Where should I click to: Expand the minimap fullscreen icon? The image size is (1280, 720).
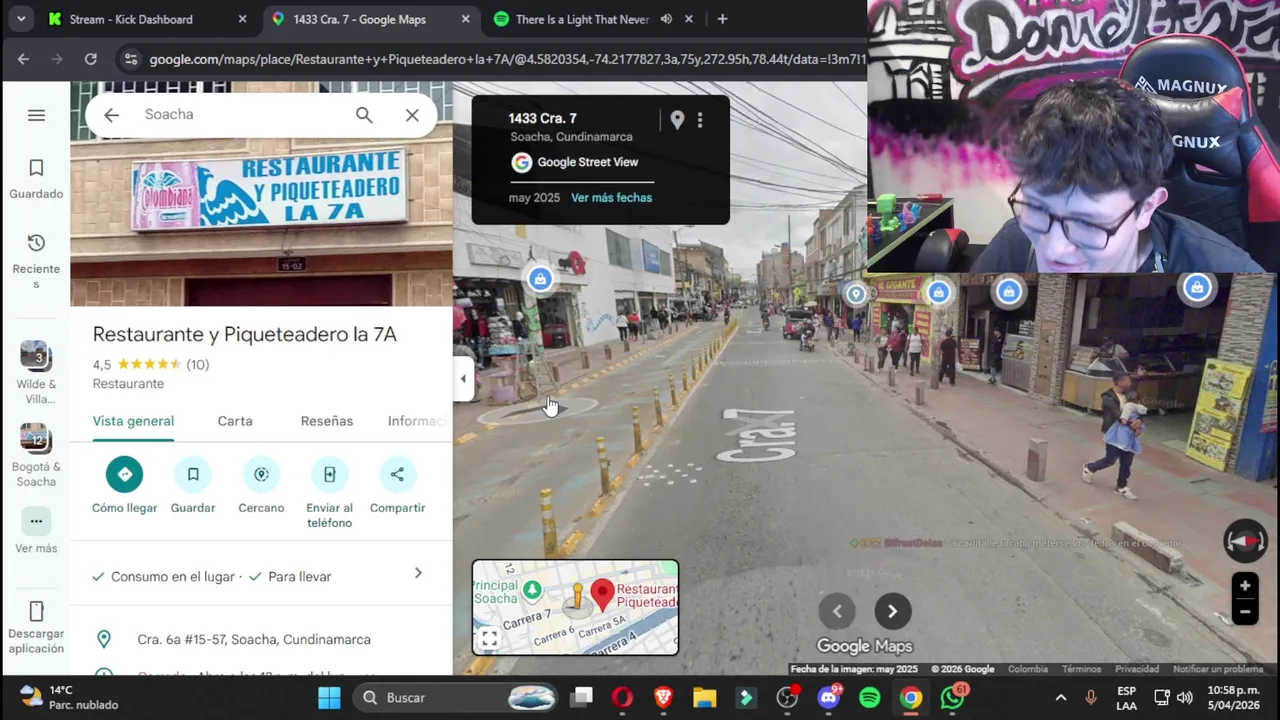click(488, 638)
